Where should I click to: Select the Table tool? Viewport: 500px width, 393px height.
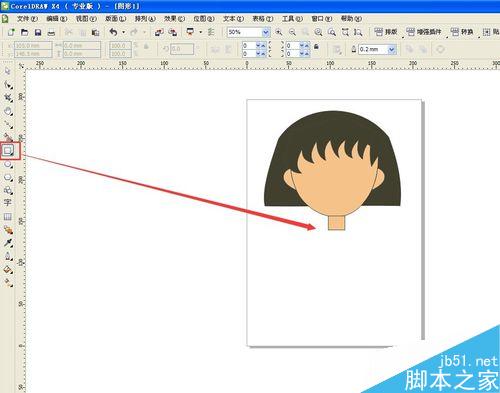(x=8, y=217)
